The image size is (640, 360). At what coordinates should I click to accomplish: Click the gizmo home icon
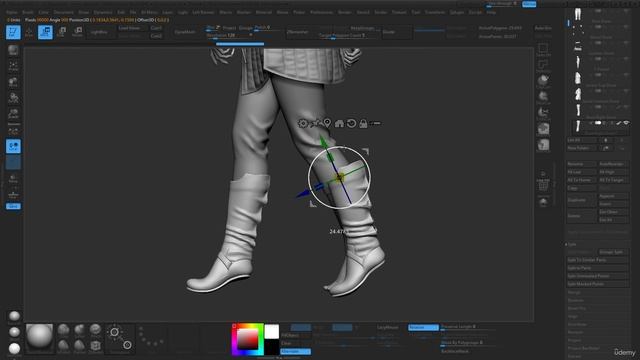(x=339, y=123)
